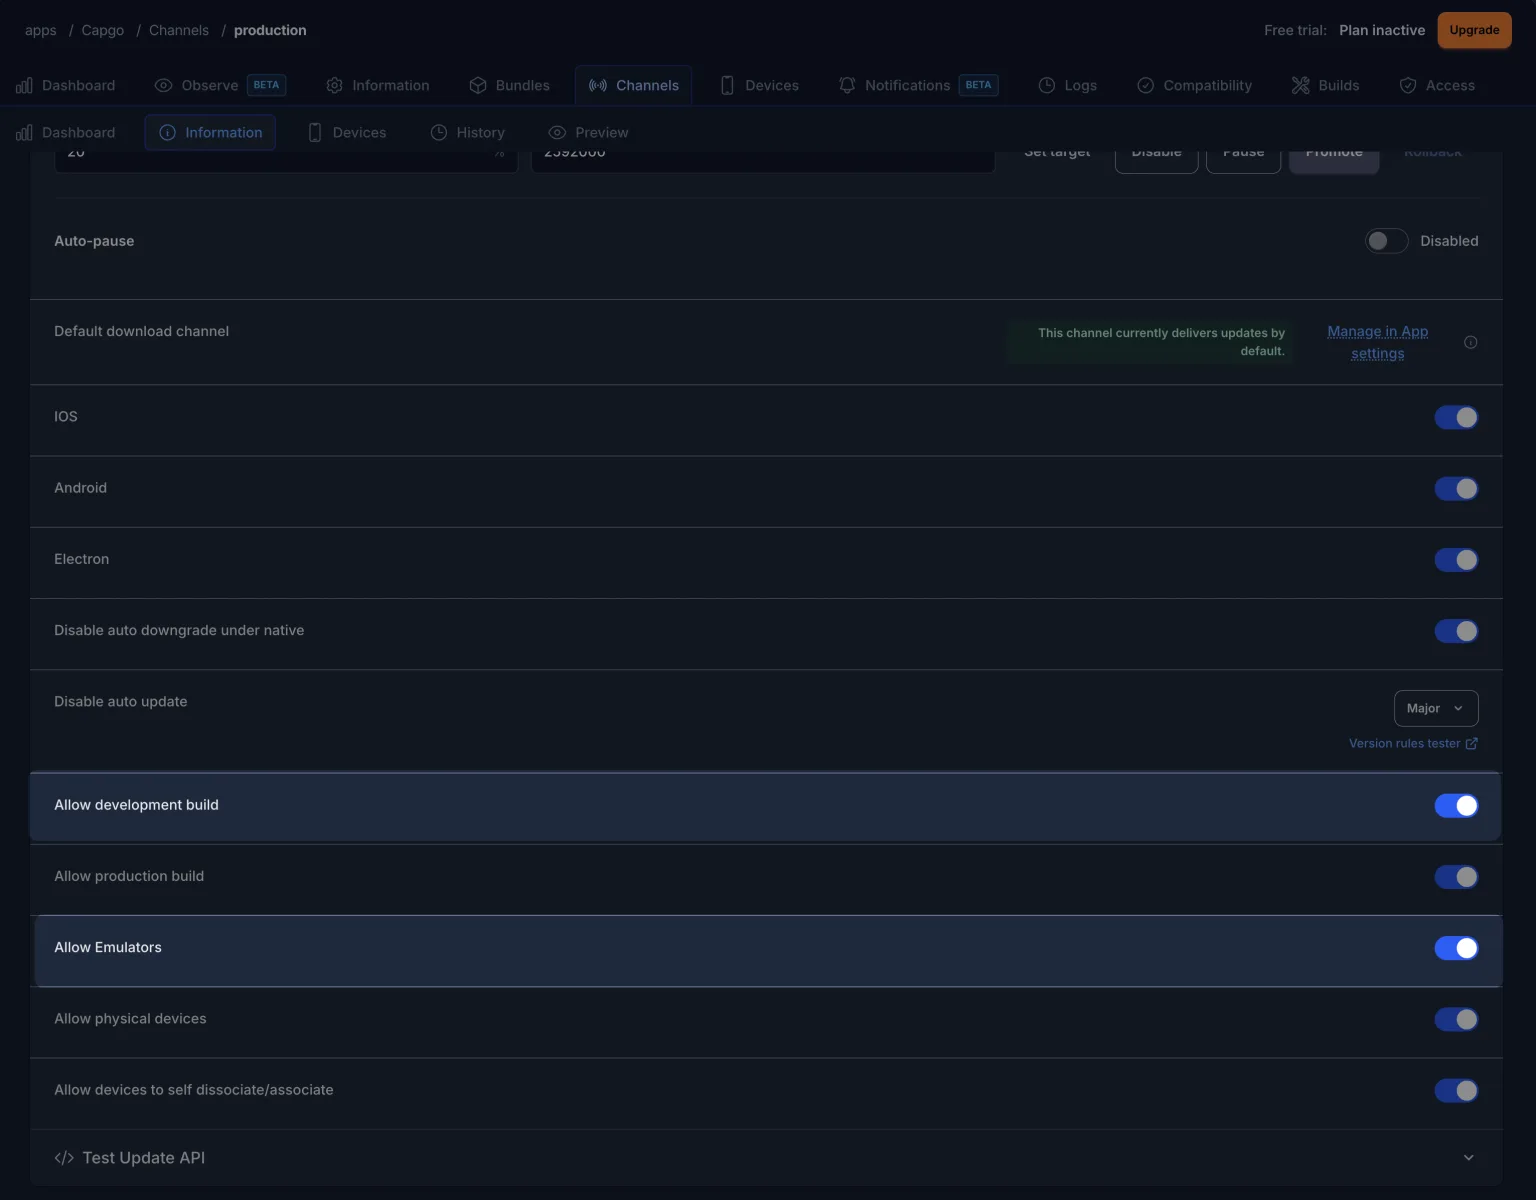Click the Preview eye icon
The height and width of the screenshot is (1200, 1536).
tap(557, 132)
